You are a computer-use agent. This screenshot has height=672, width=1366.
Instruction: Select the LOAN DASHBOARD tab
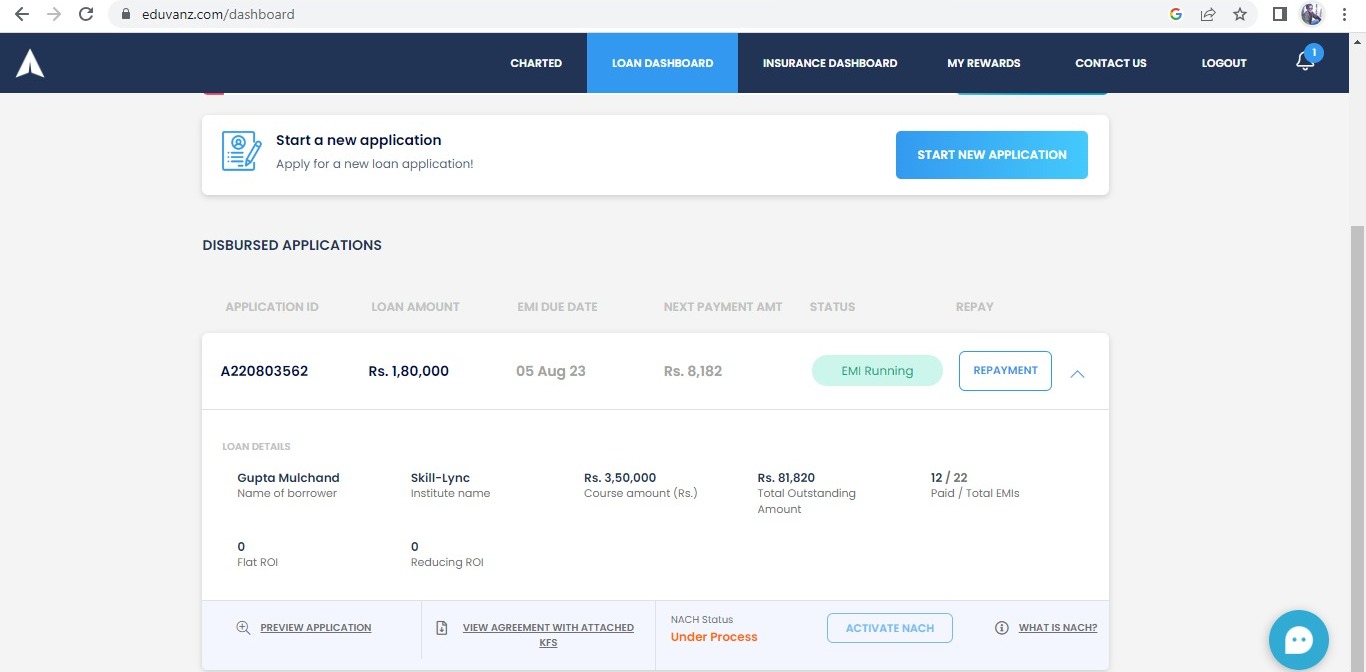pyautogui.click(x=662, y=63)
